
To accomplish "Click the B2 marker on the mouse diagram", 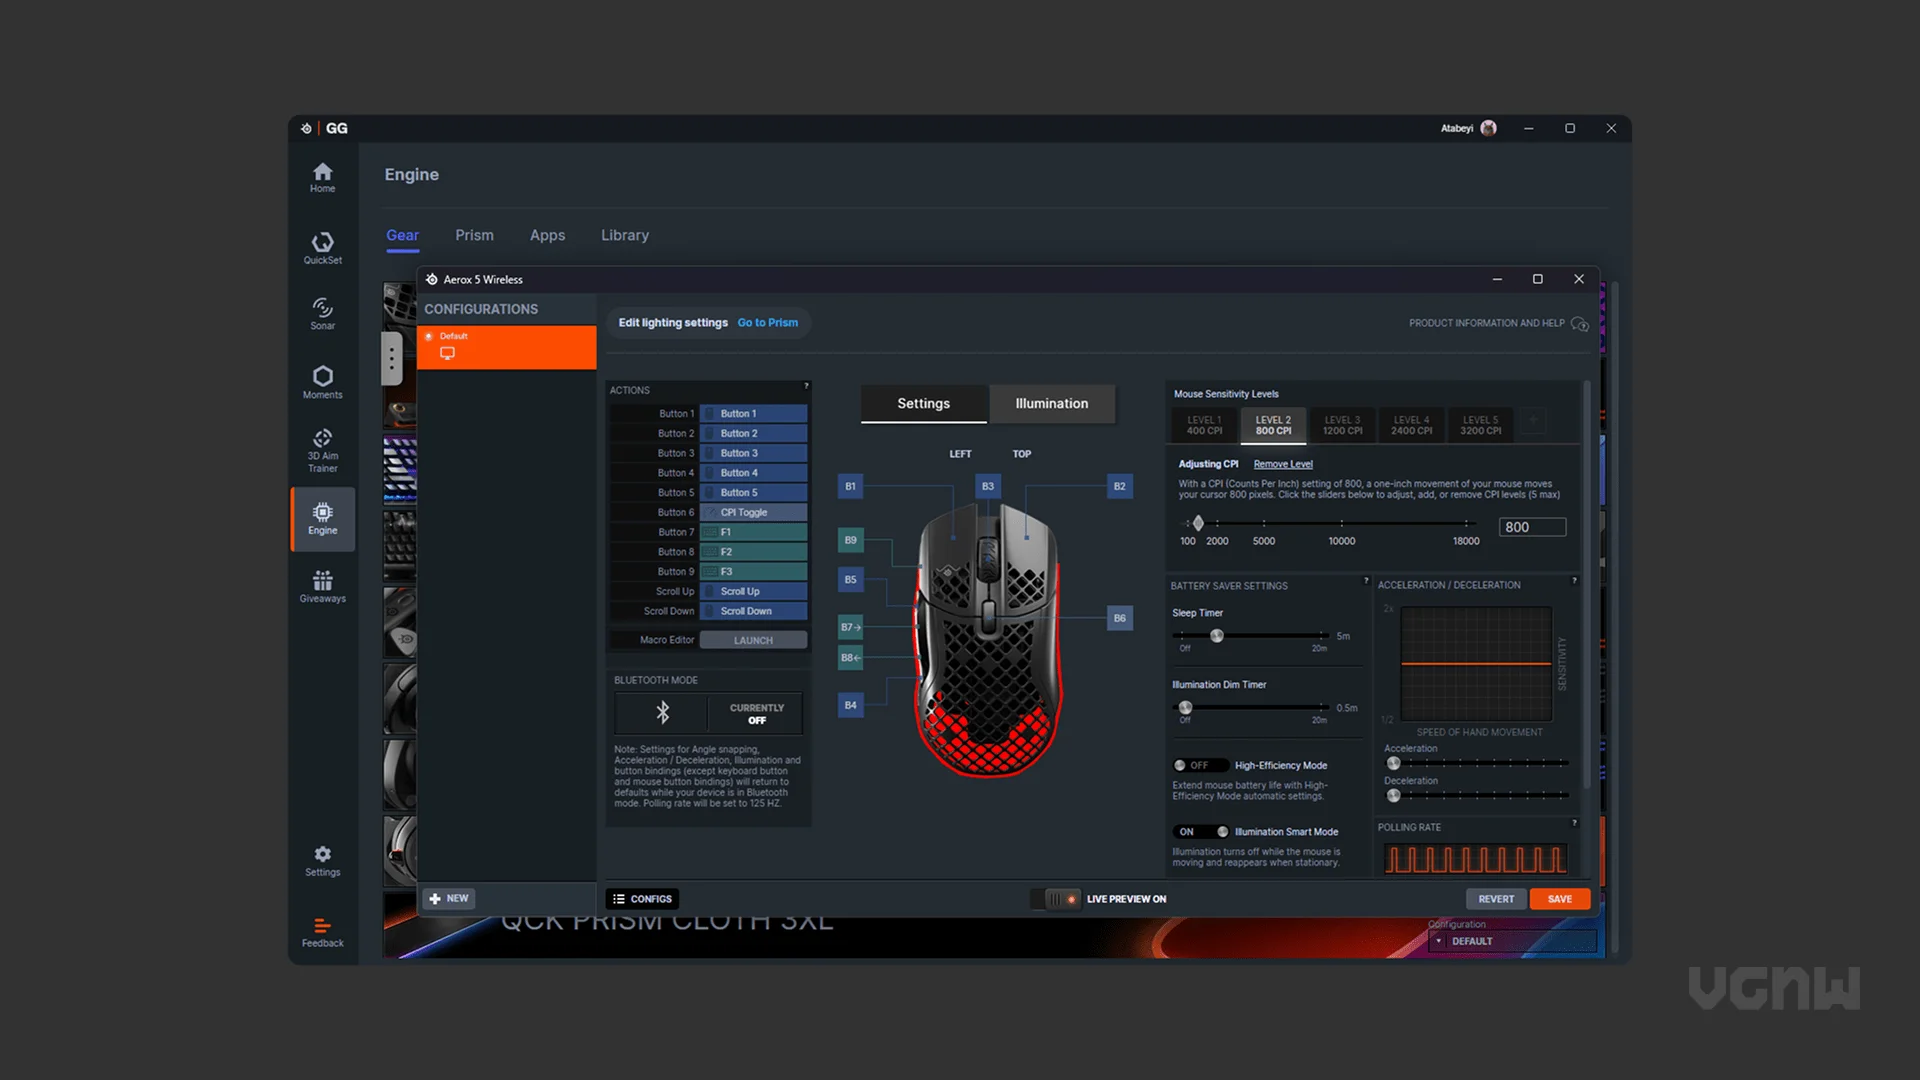I will coord(1119,486).
